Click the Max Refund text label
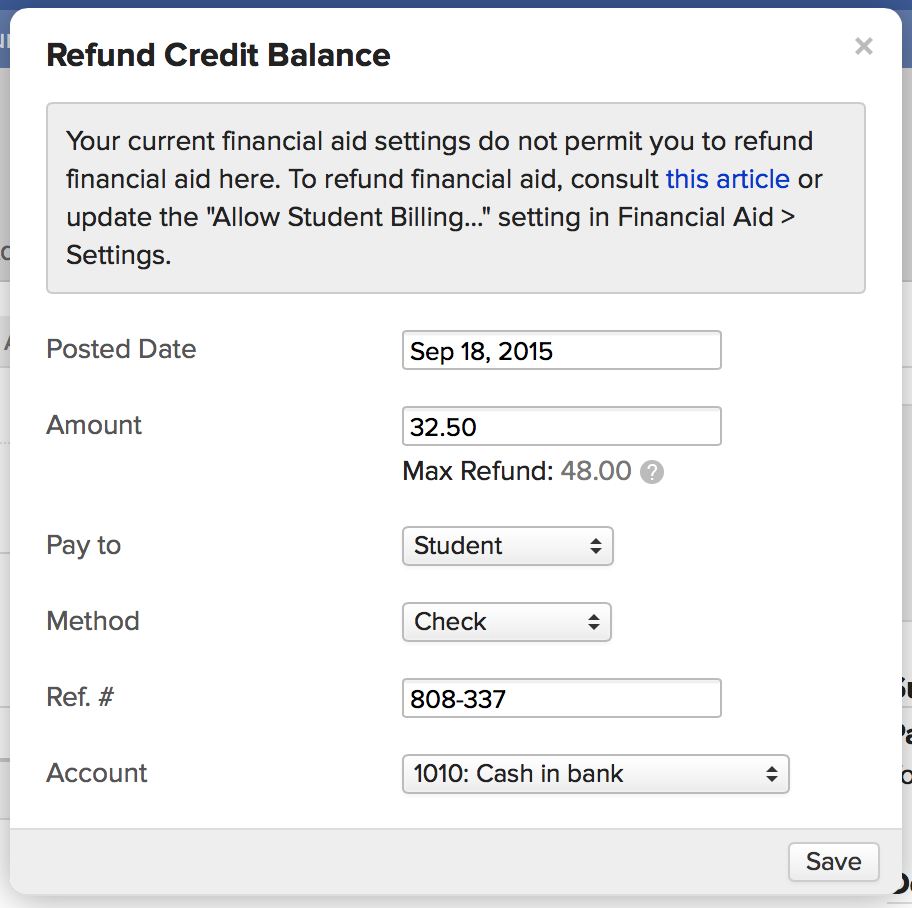 [478, 471]
